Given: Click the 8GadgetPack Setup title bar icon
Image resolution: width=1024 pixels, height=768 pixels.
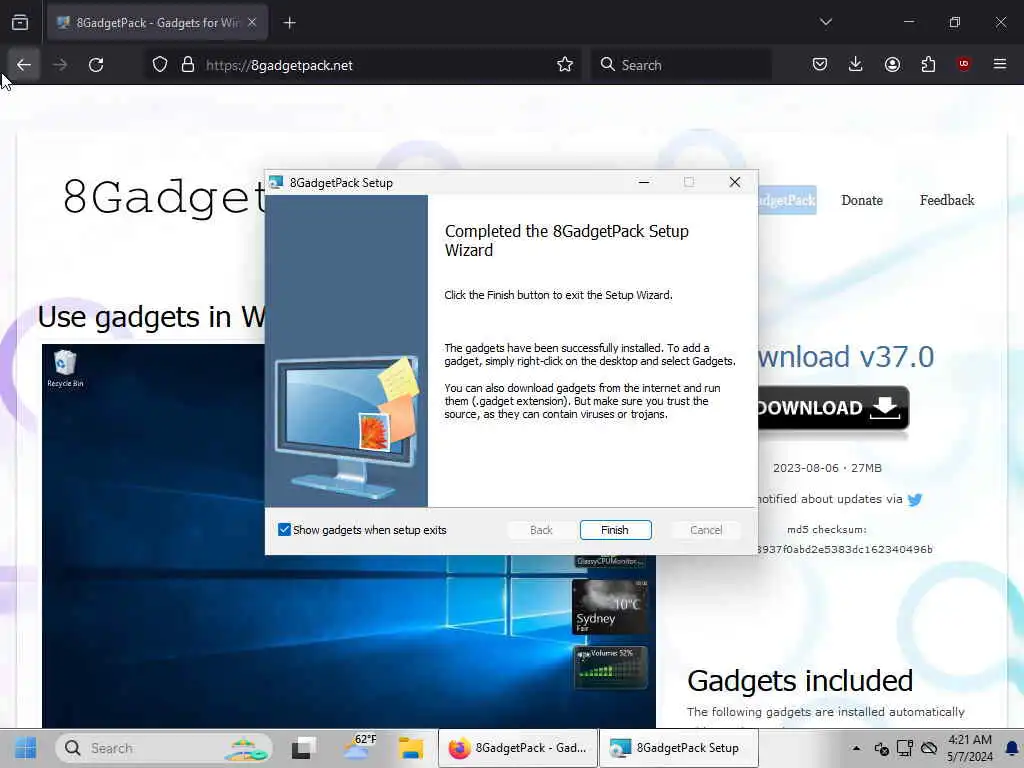Looking at the screenshot, I should point(276,183).
